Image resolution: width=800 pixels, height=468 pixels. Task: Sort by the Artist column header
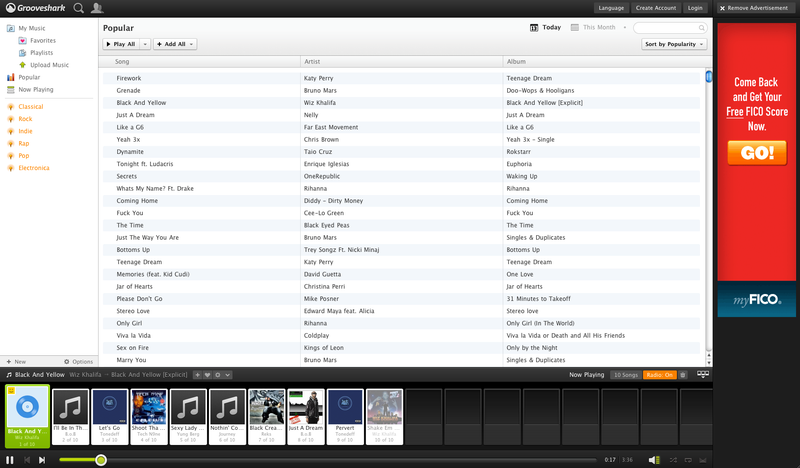[402, 61]
